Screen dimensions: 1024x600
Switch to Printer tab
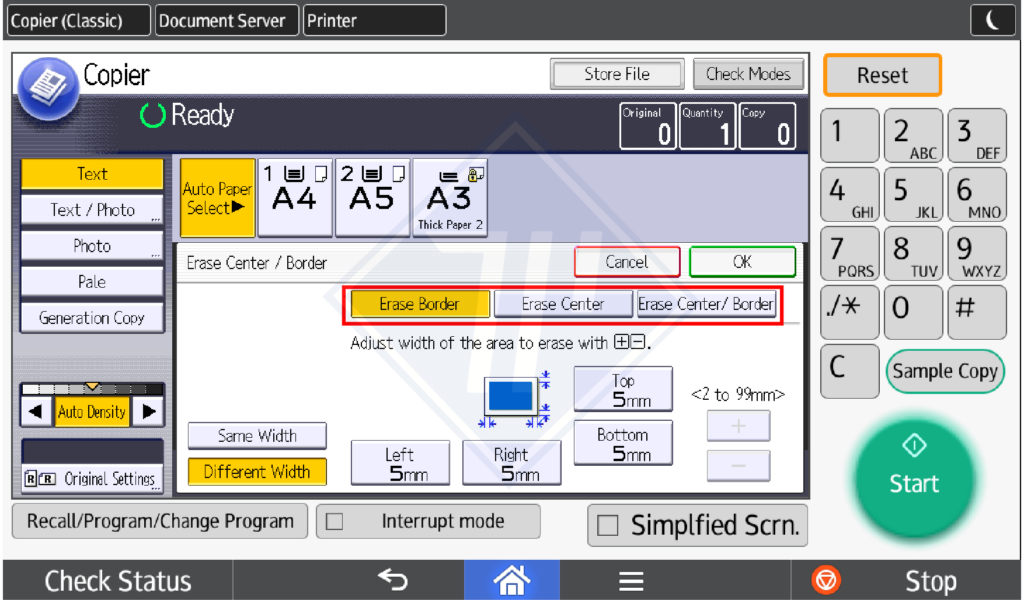tap(375, 20)
